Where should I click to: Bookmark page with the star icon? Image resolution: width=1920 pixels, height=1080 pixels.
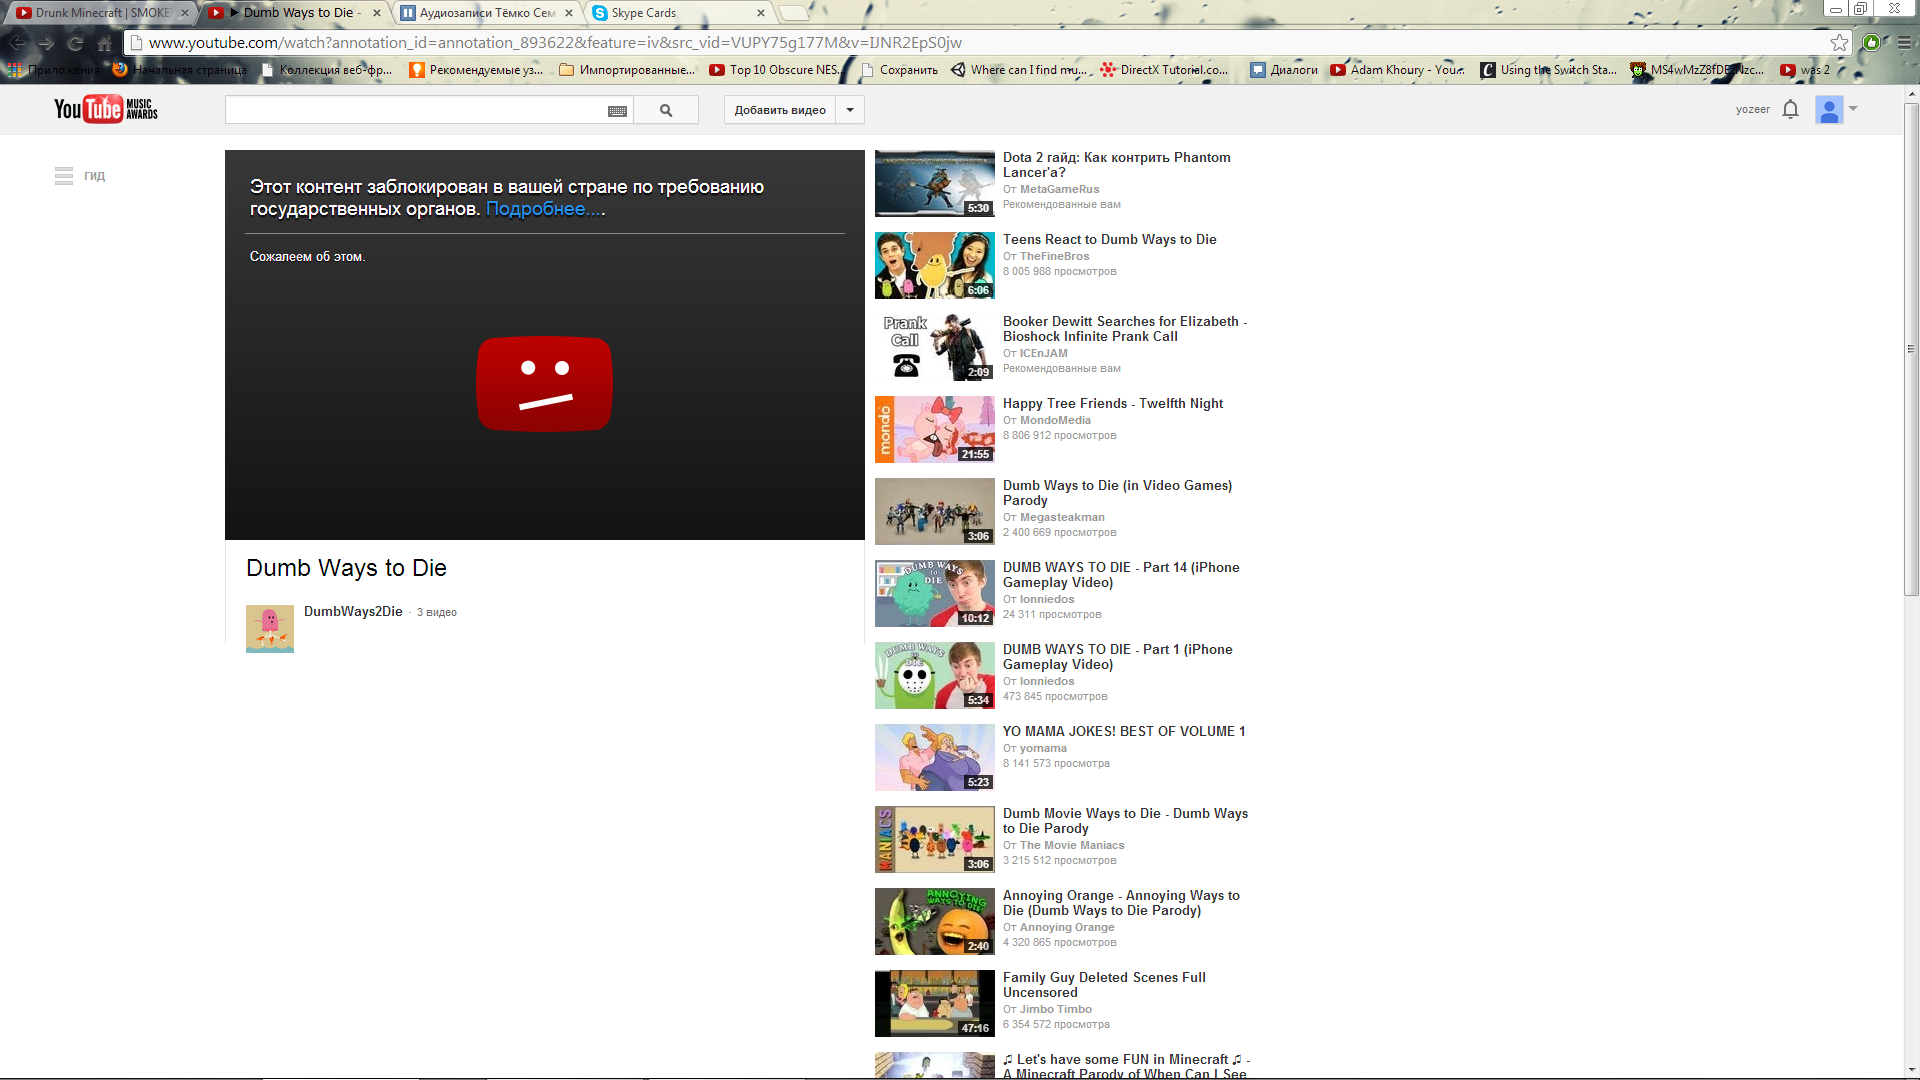pyautogui.click(x=1839, y=43)
